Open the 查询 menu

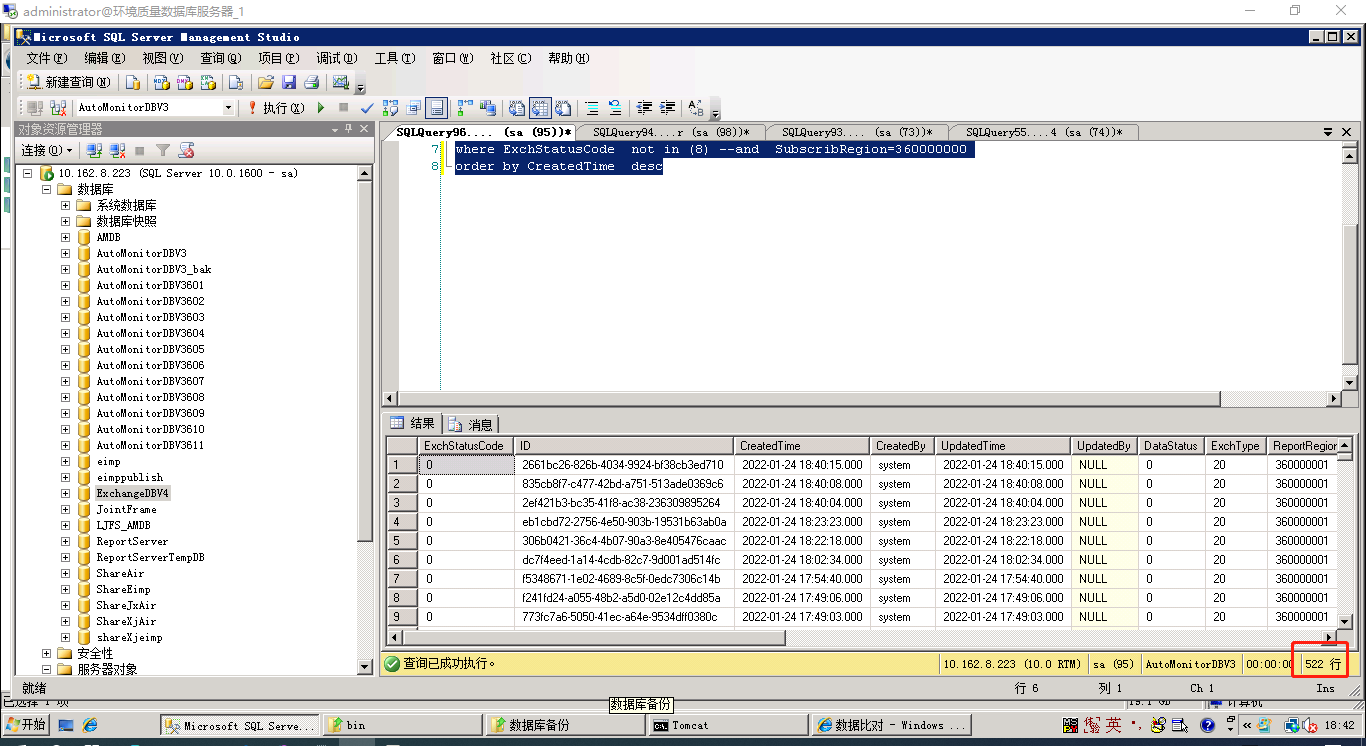click(x=221, y=58)
